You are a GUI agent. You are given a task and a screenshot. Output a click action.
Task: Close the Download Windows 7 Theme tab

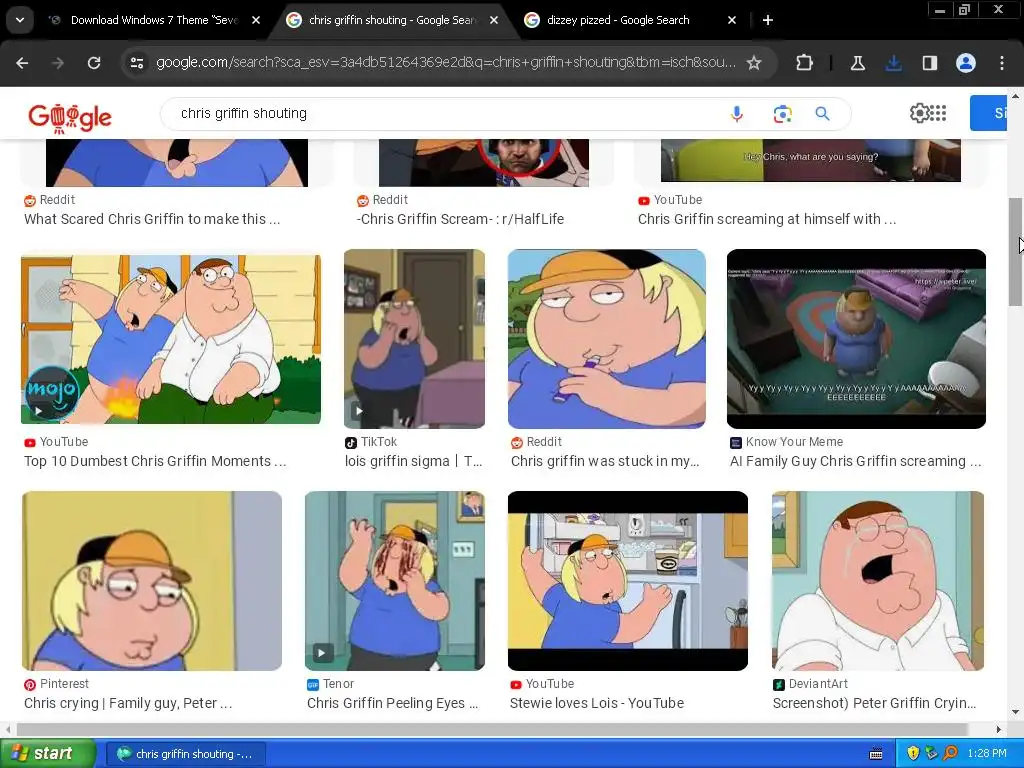[x=256, y=20]
